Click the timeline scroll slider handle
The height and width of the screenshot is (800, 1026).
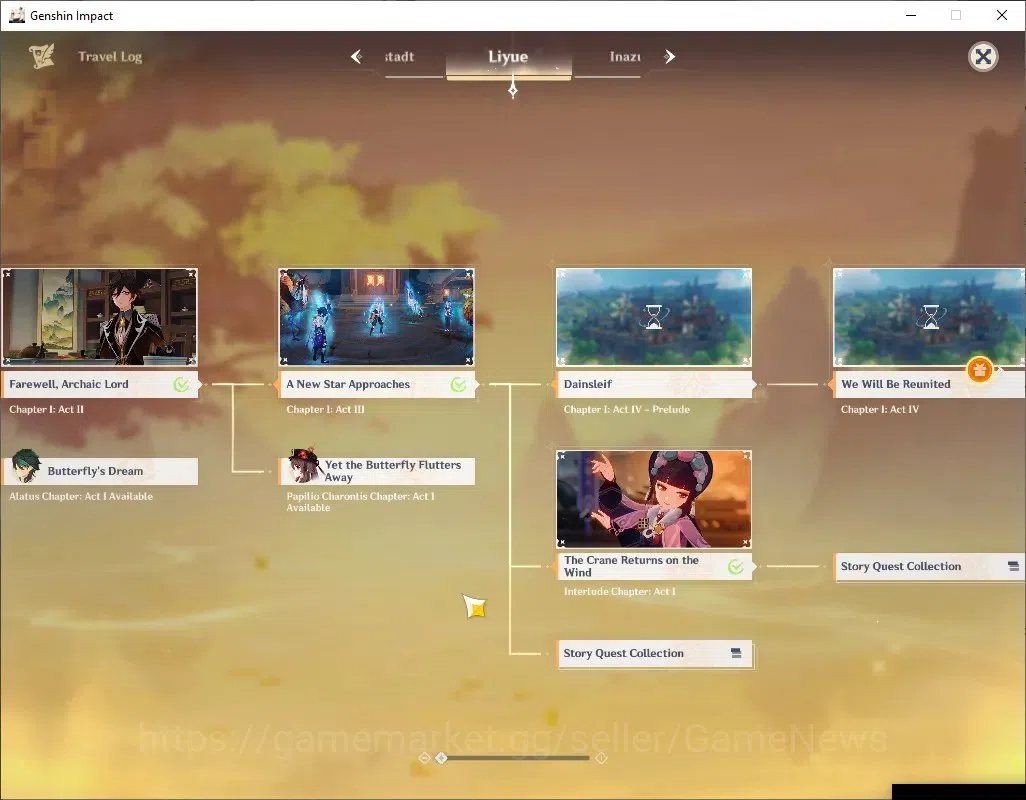tap(441, 758)
